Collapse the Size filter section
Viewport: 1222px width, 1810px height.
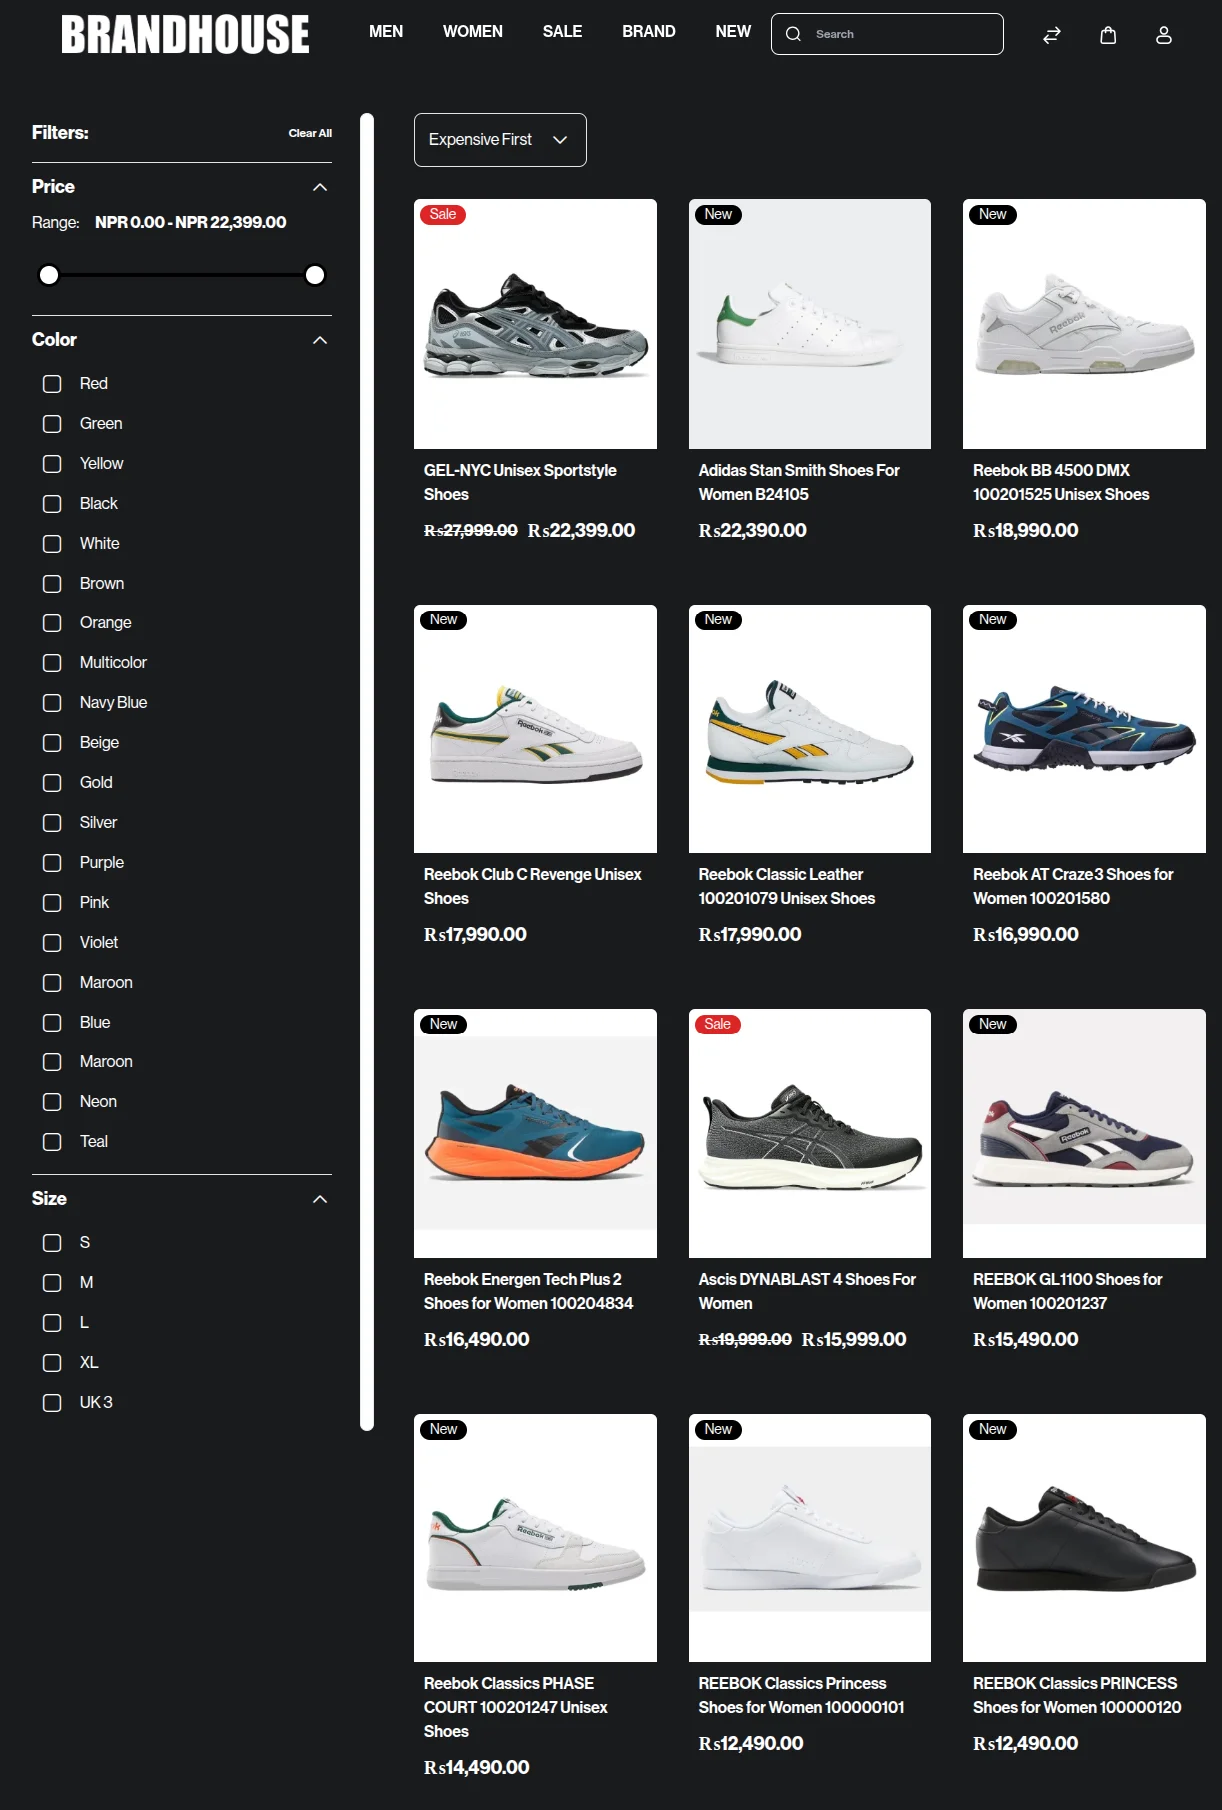[x=320, y=1199]
